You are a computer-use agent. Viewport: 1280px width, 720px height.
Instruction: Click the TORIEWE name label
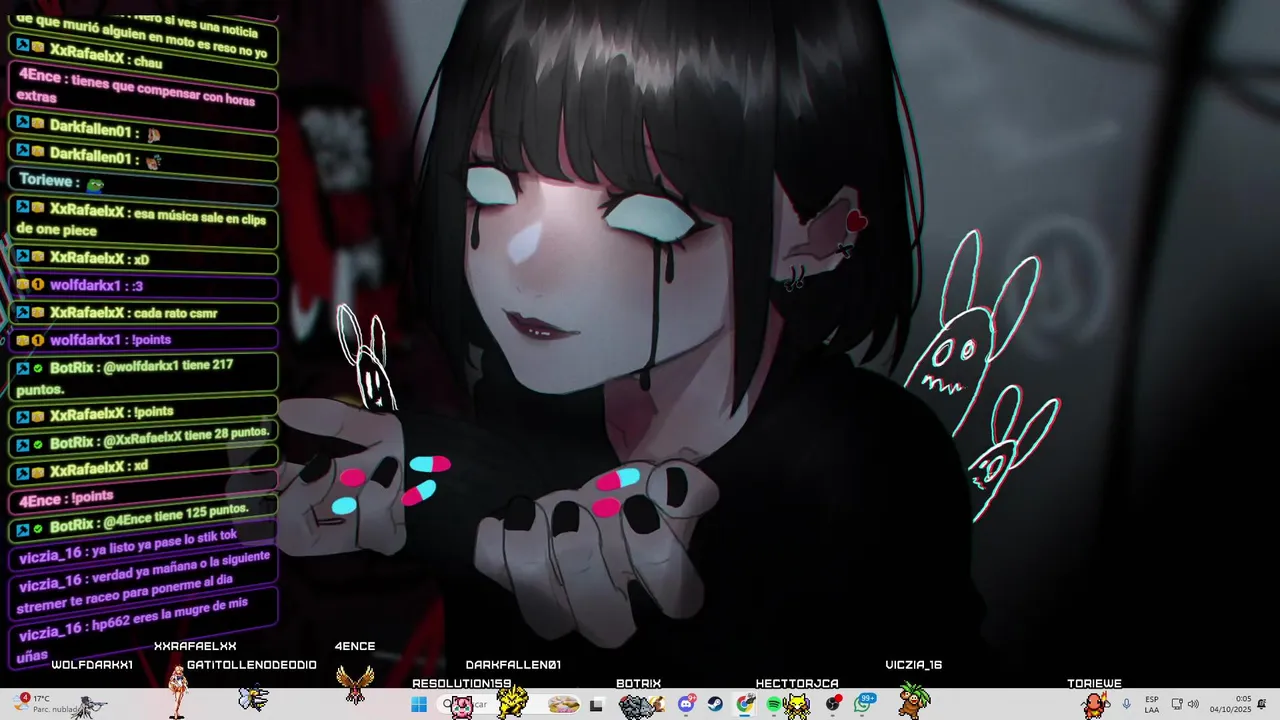pos(1094,684)
